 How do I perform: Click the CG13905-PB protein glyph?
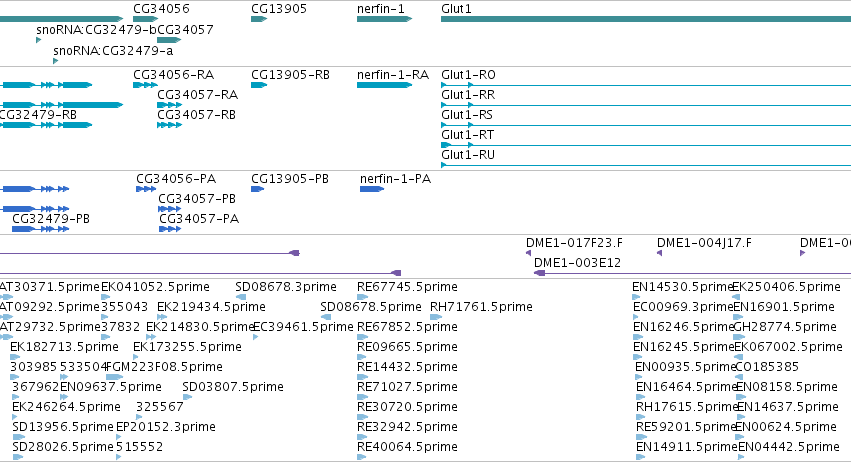[x=257, y=189]
